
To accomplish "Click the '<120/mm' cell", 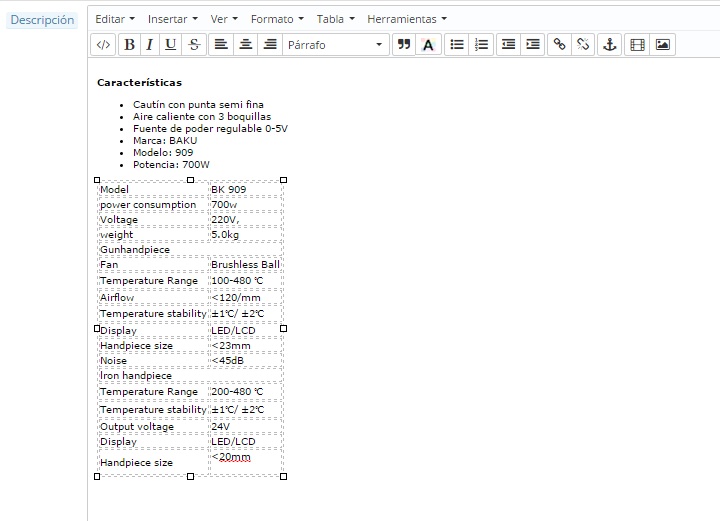I will pyautogui.click(x=246, y=297).
